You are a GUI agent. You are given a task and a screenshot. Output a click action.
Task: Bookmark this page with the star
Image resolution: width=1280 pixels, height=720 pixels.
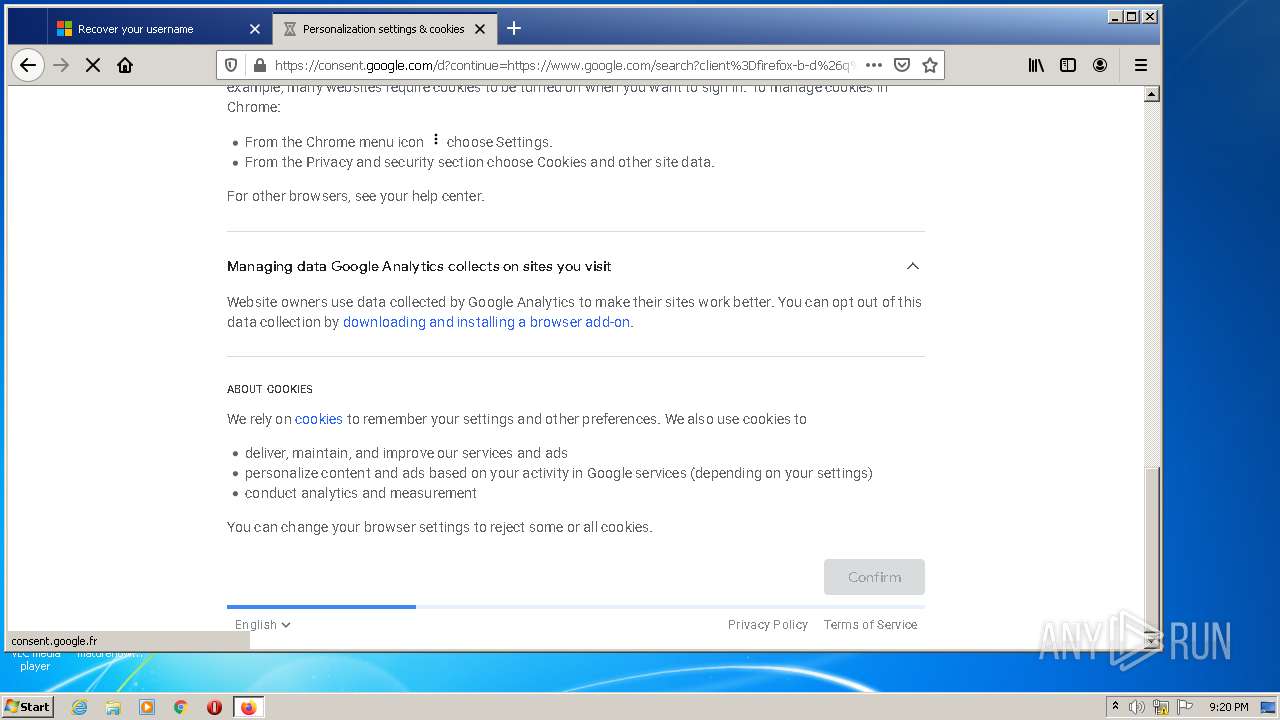tap(930, 65)
